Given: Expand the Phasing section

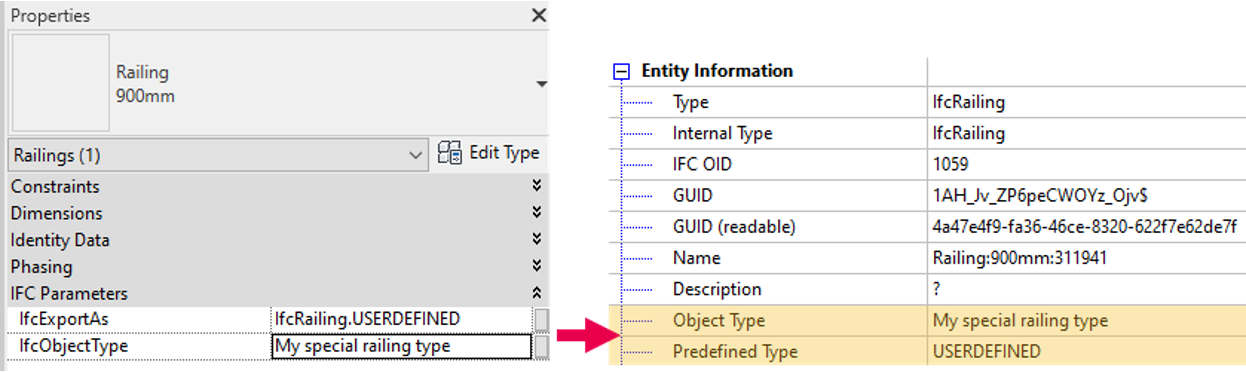Looking at the screenshot, I should [537, 267].
